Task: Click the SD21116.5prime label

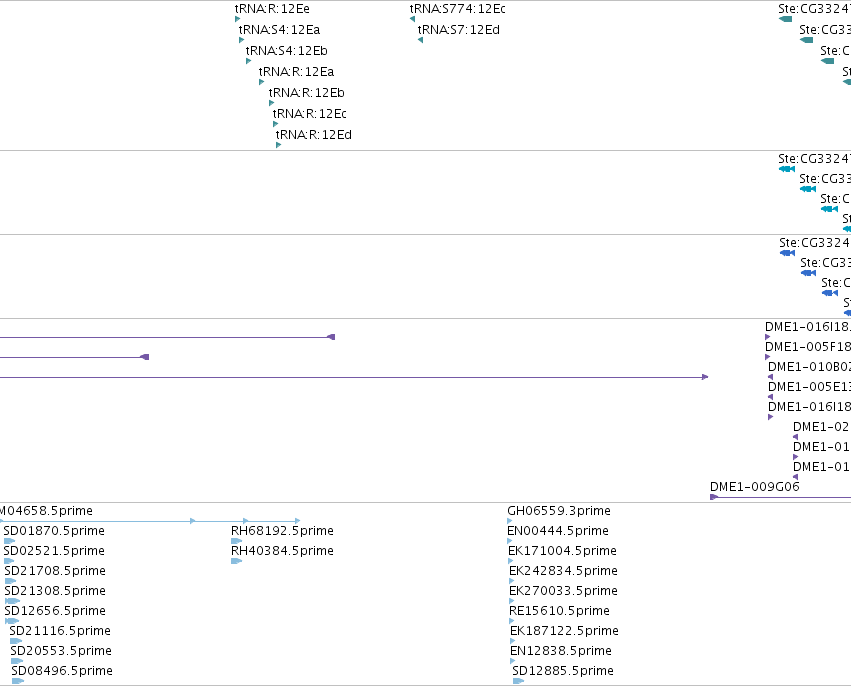Action: pos(60,631)
